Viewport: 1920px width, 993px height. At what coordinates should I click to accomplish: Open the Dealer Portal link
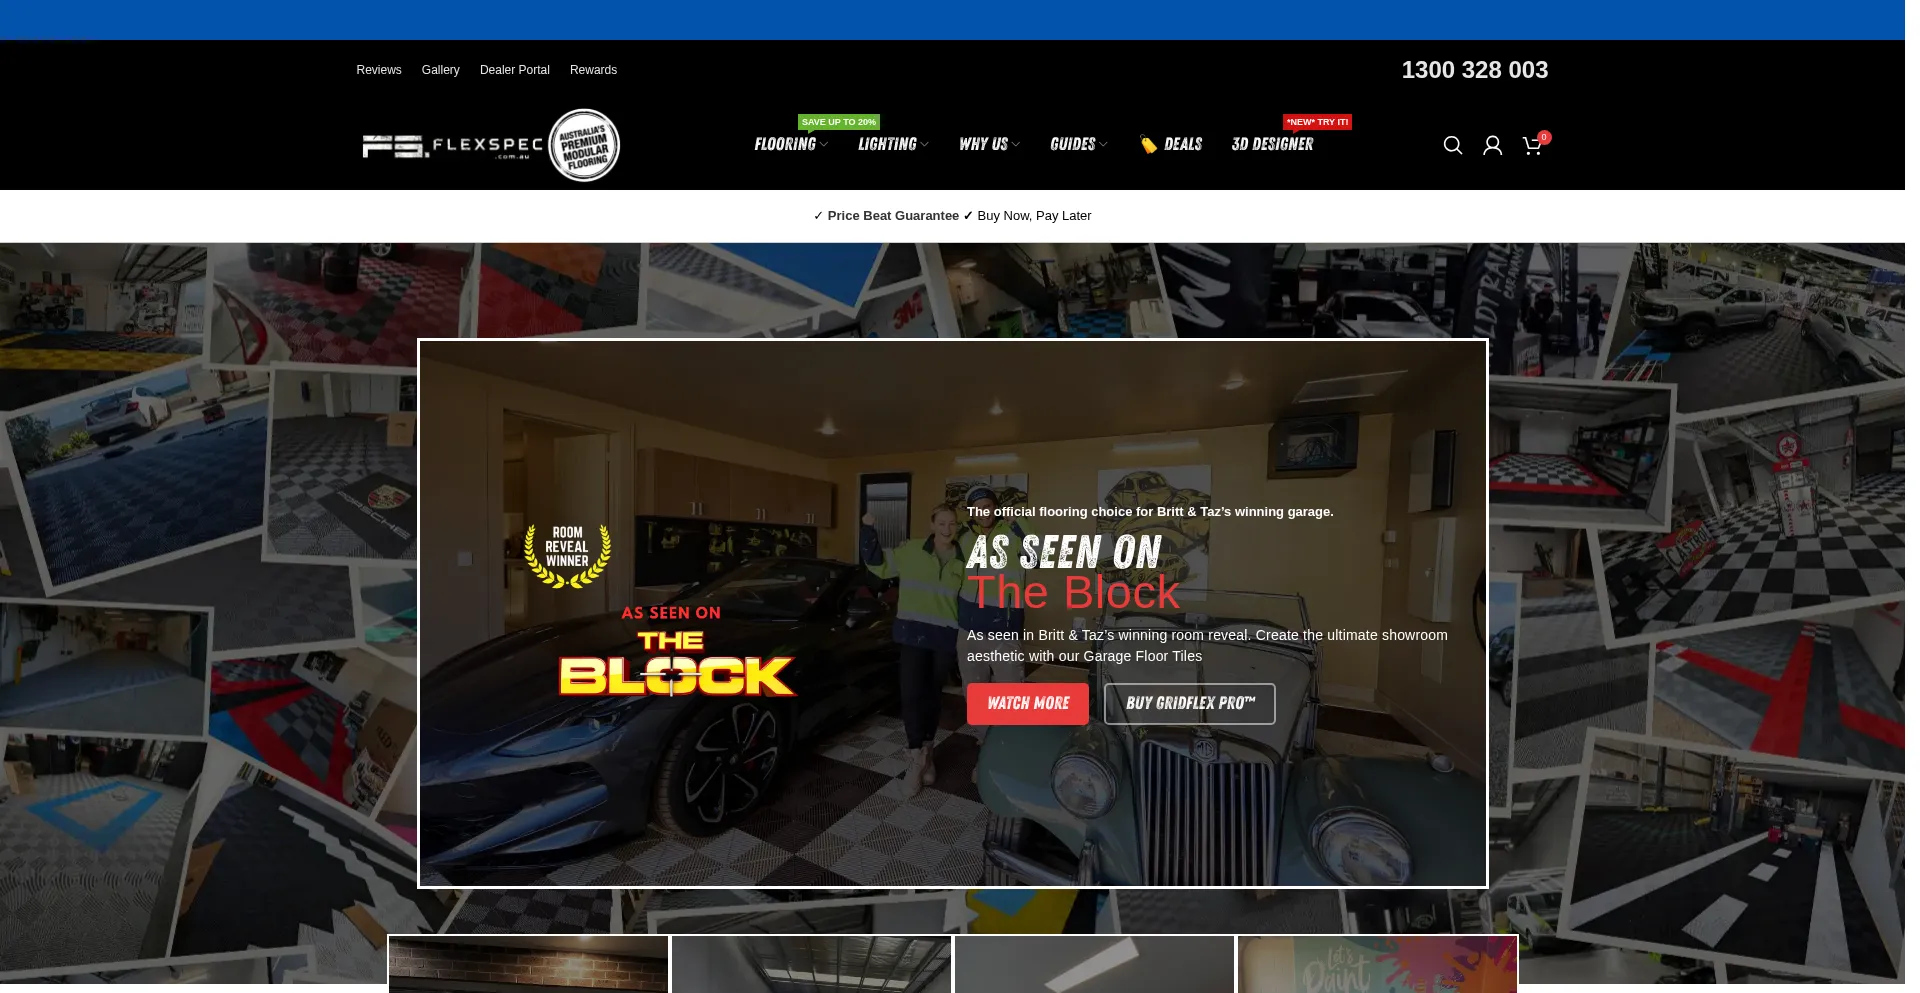coord(515,70)
